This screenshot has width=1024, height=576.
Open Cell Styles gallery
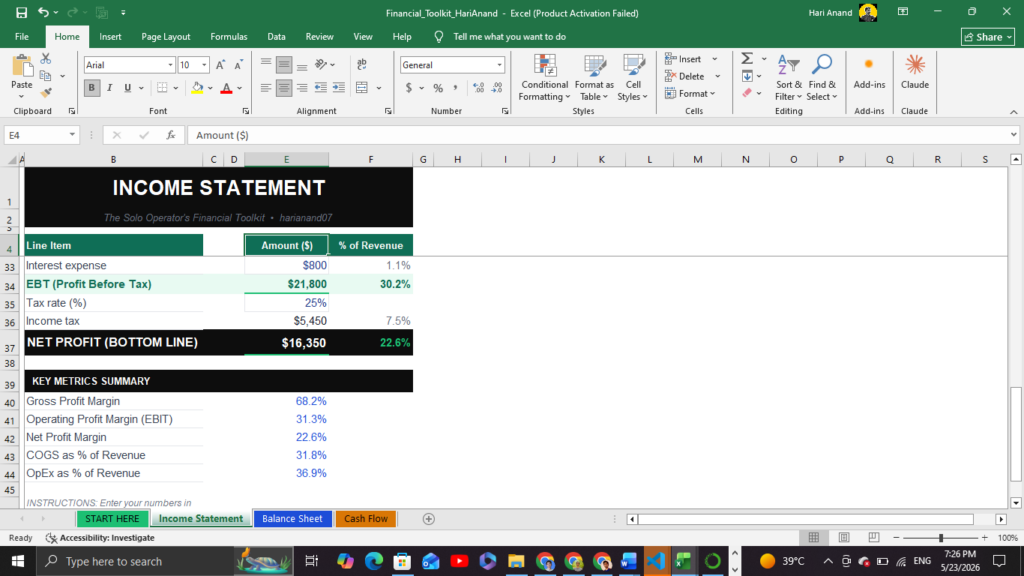[x=632, y=78]
